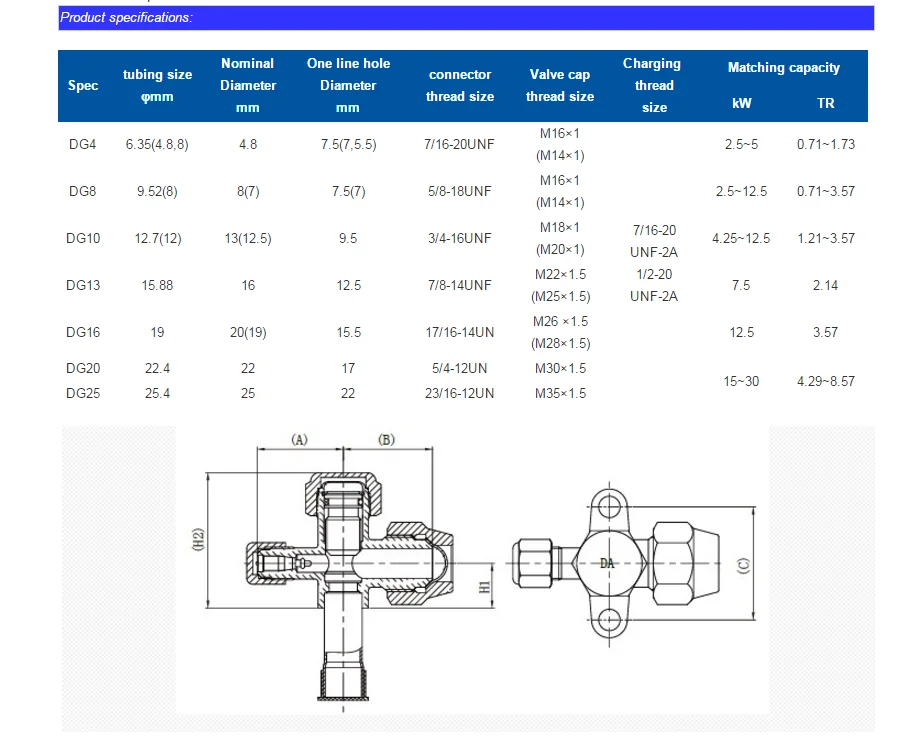The width and height of the screenshot is (913, 755).
Task: Select the Spec column header
Action: pyautogui.click(x=83, y=85)
